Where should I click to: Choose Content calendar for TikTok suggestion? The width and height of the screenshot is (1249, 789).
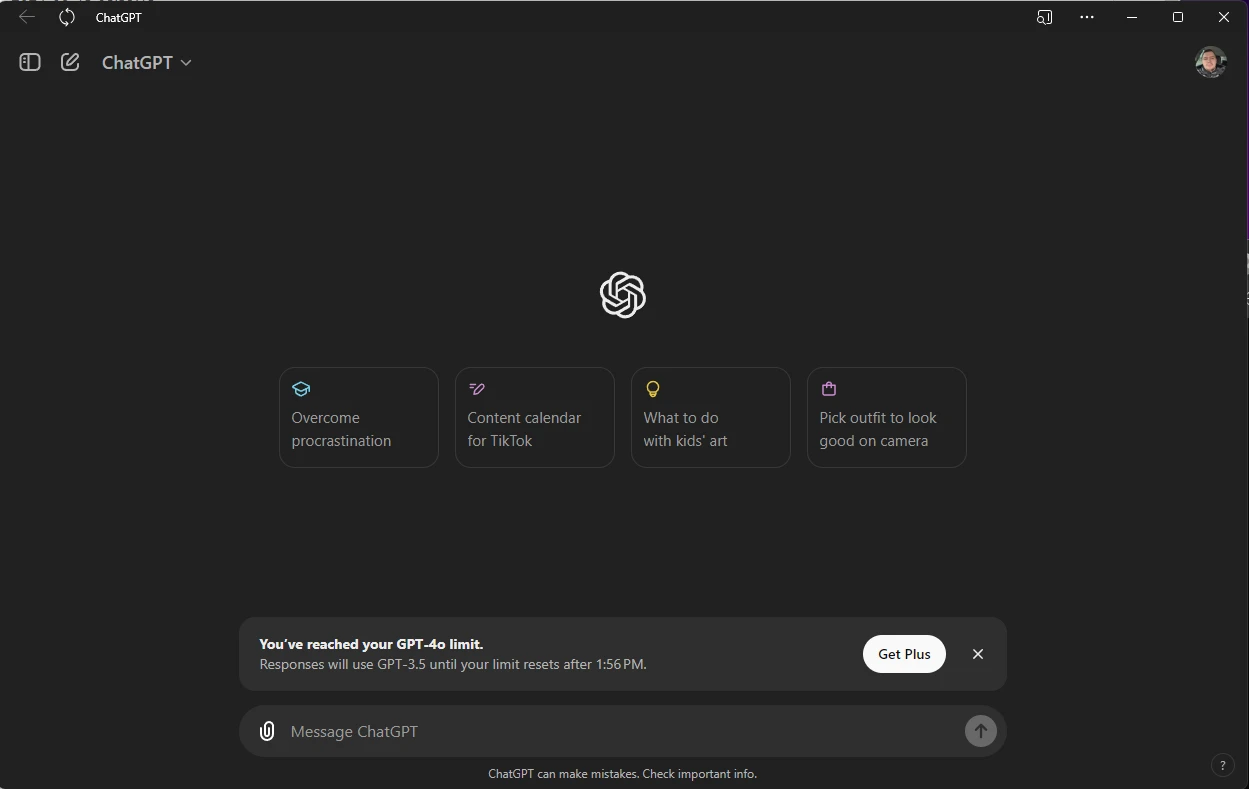(535, 417)
